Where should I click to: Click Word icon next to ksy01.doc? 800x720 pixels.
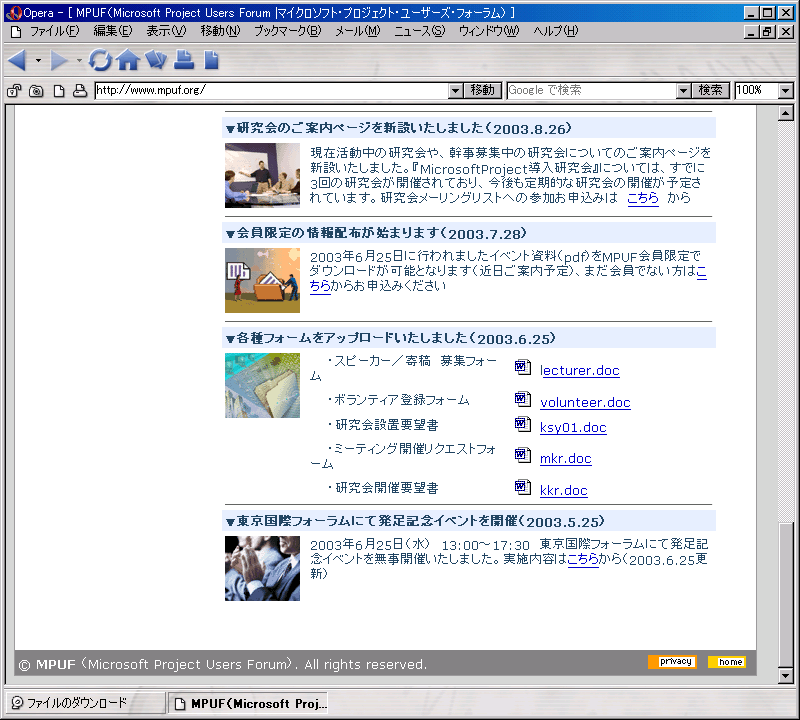pos(522,424)
